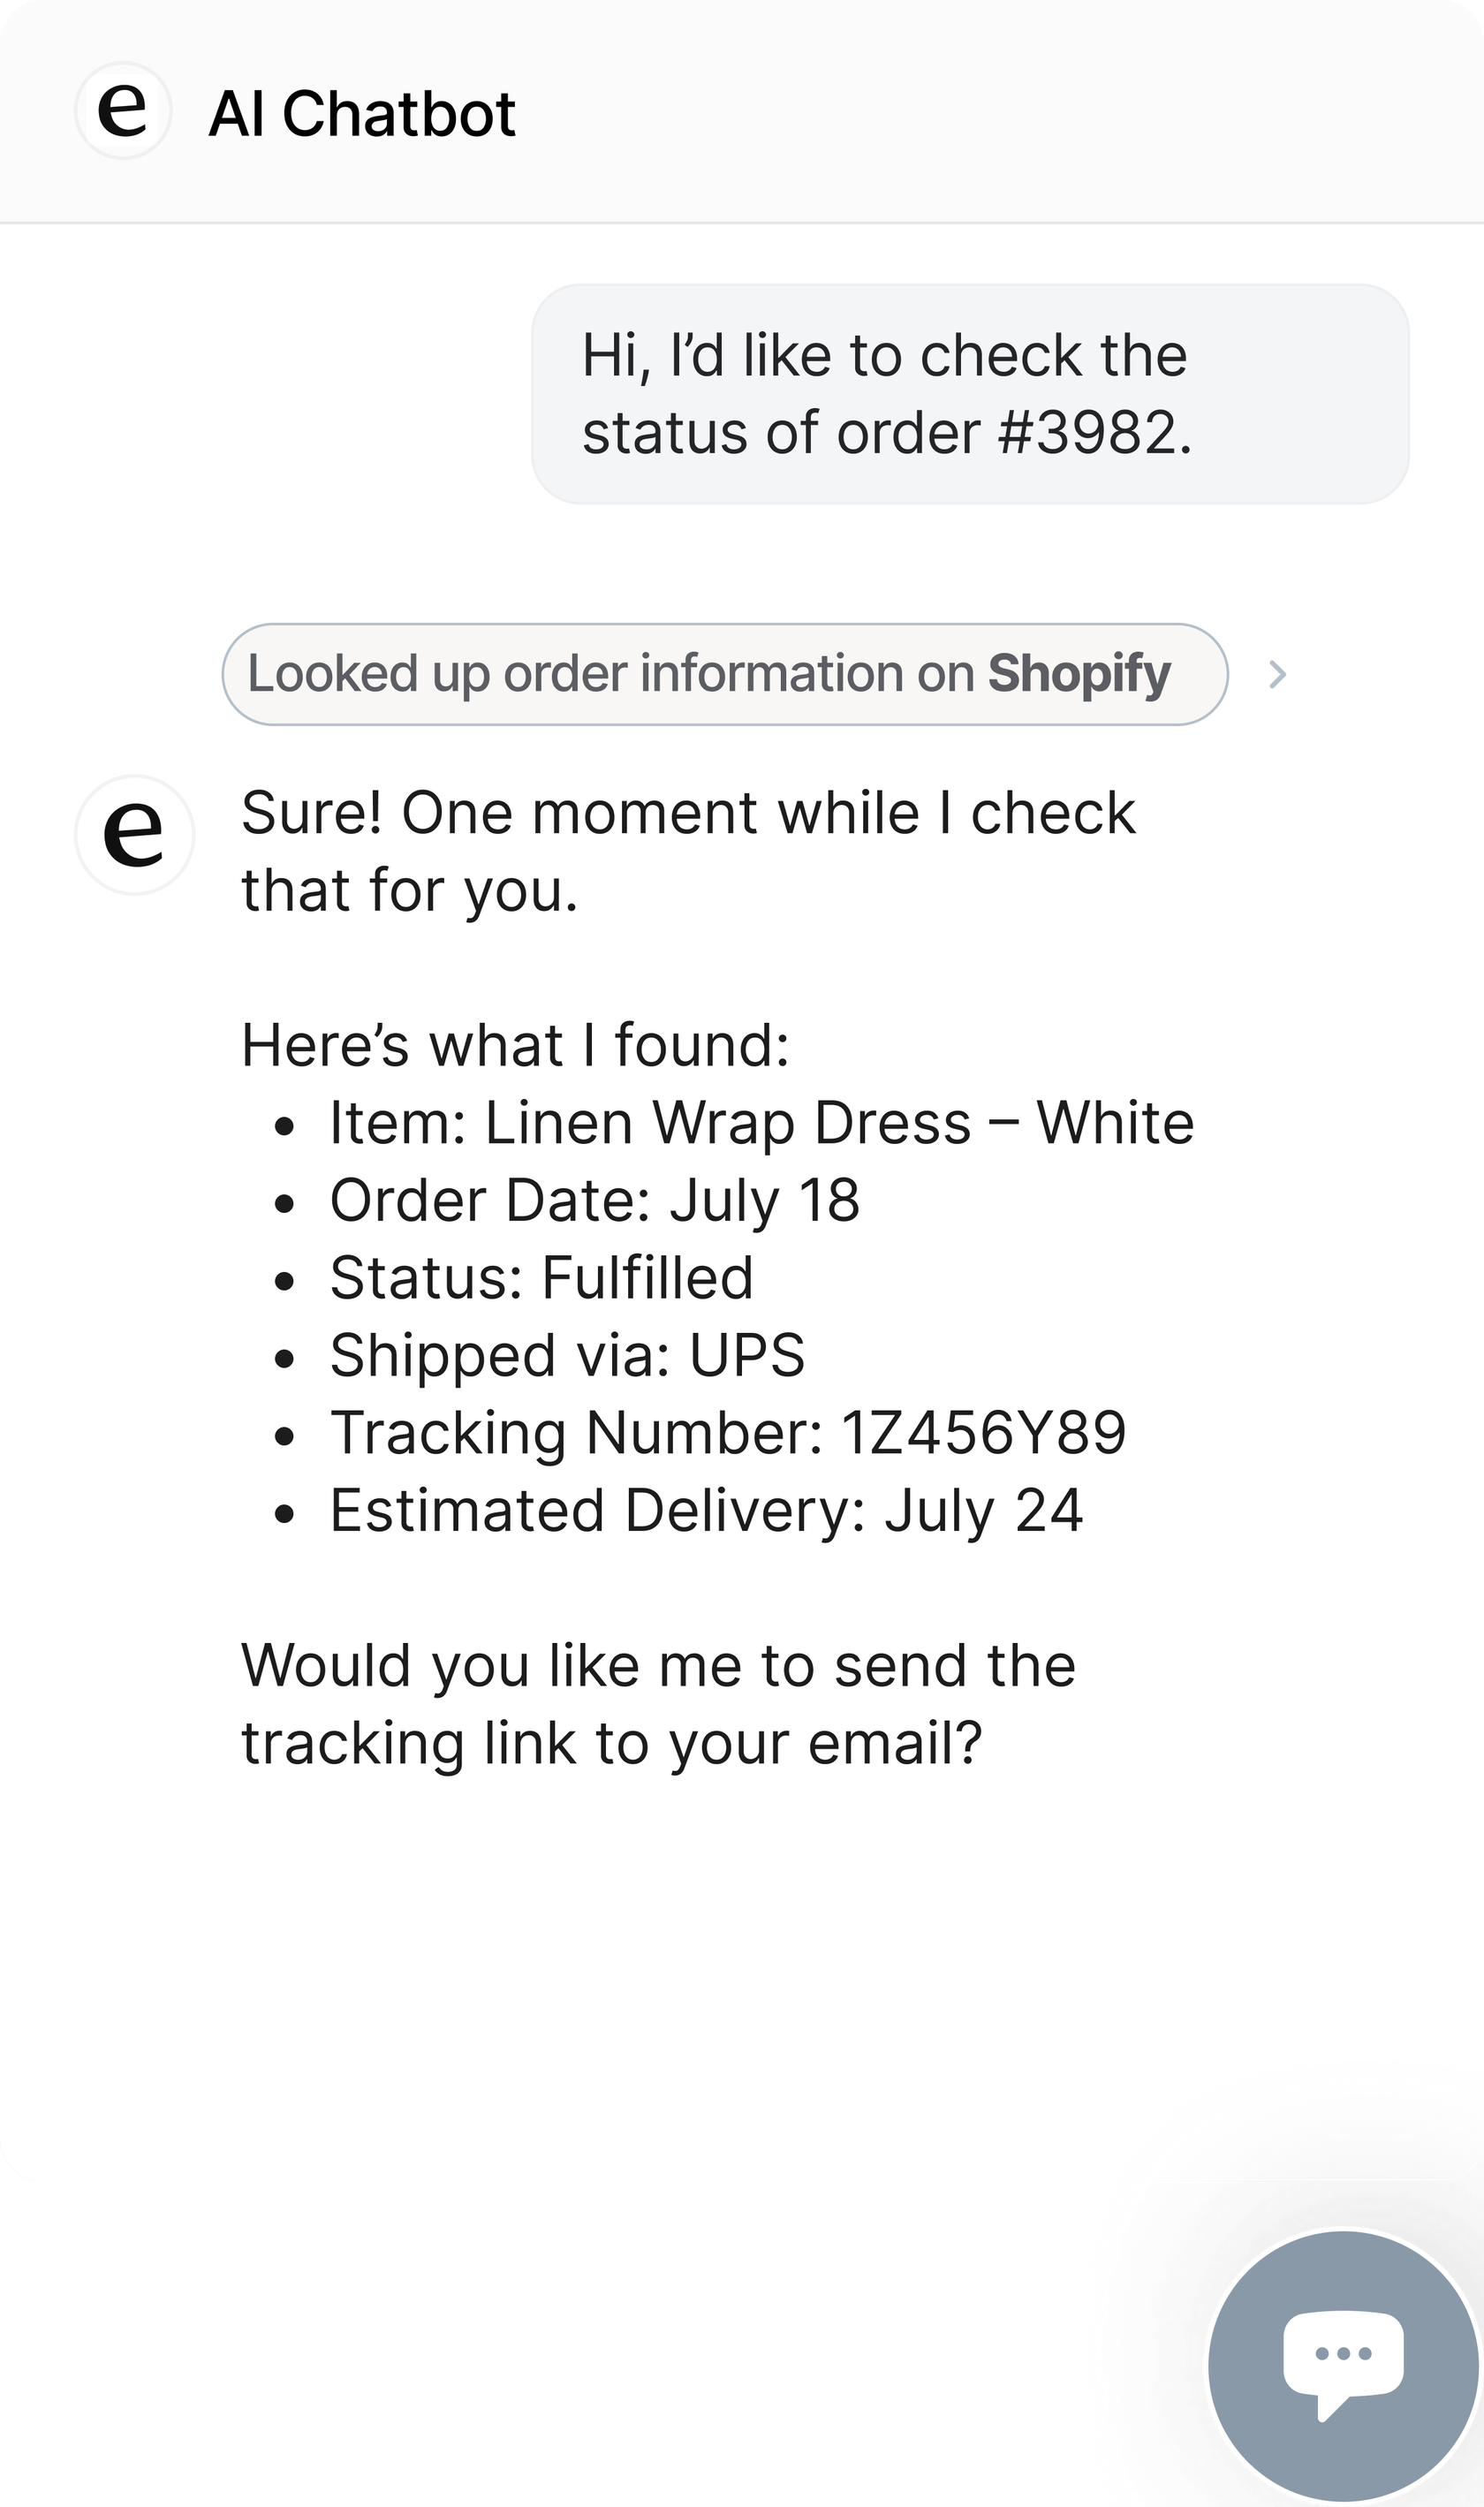Click the 'Estimated Delivery: July 24' entry
The image size is (1484, 2507).
[706, 1511]
